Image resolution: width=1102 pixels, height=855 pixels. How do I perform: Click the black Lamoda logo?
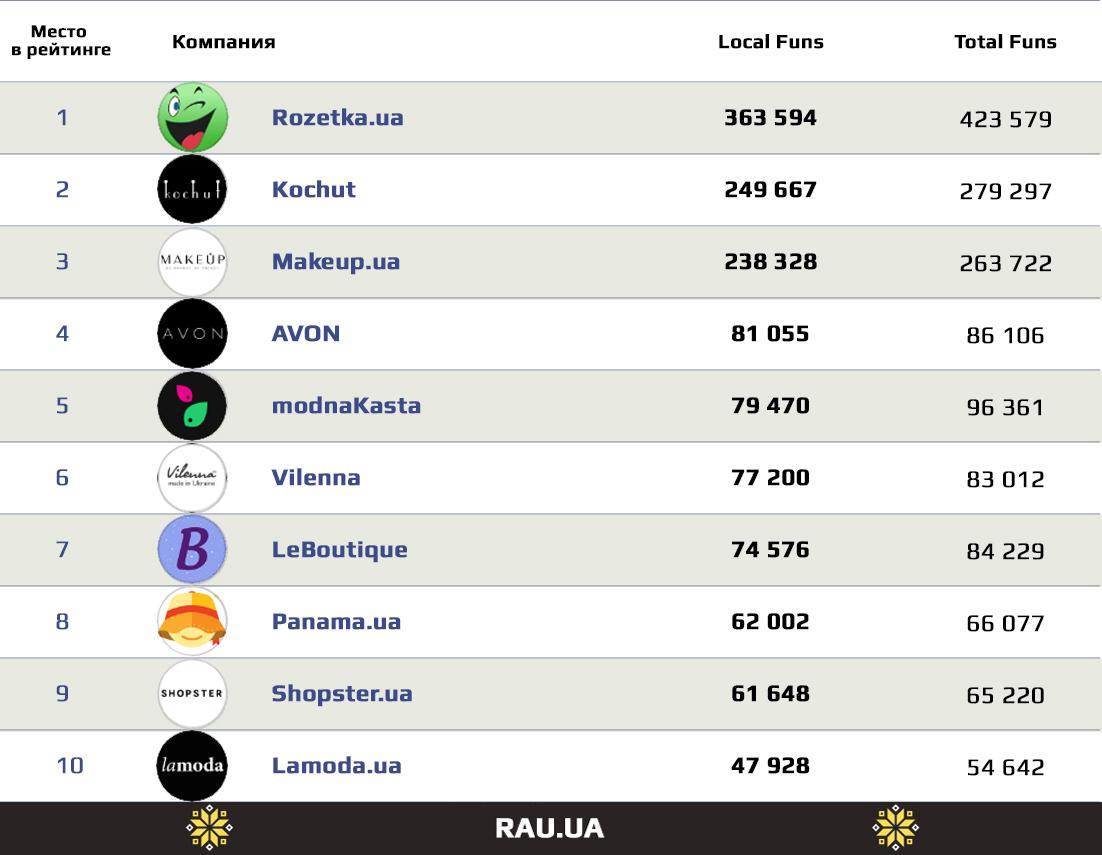coord(193,765)
